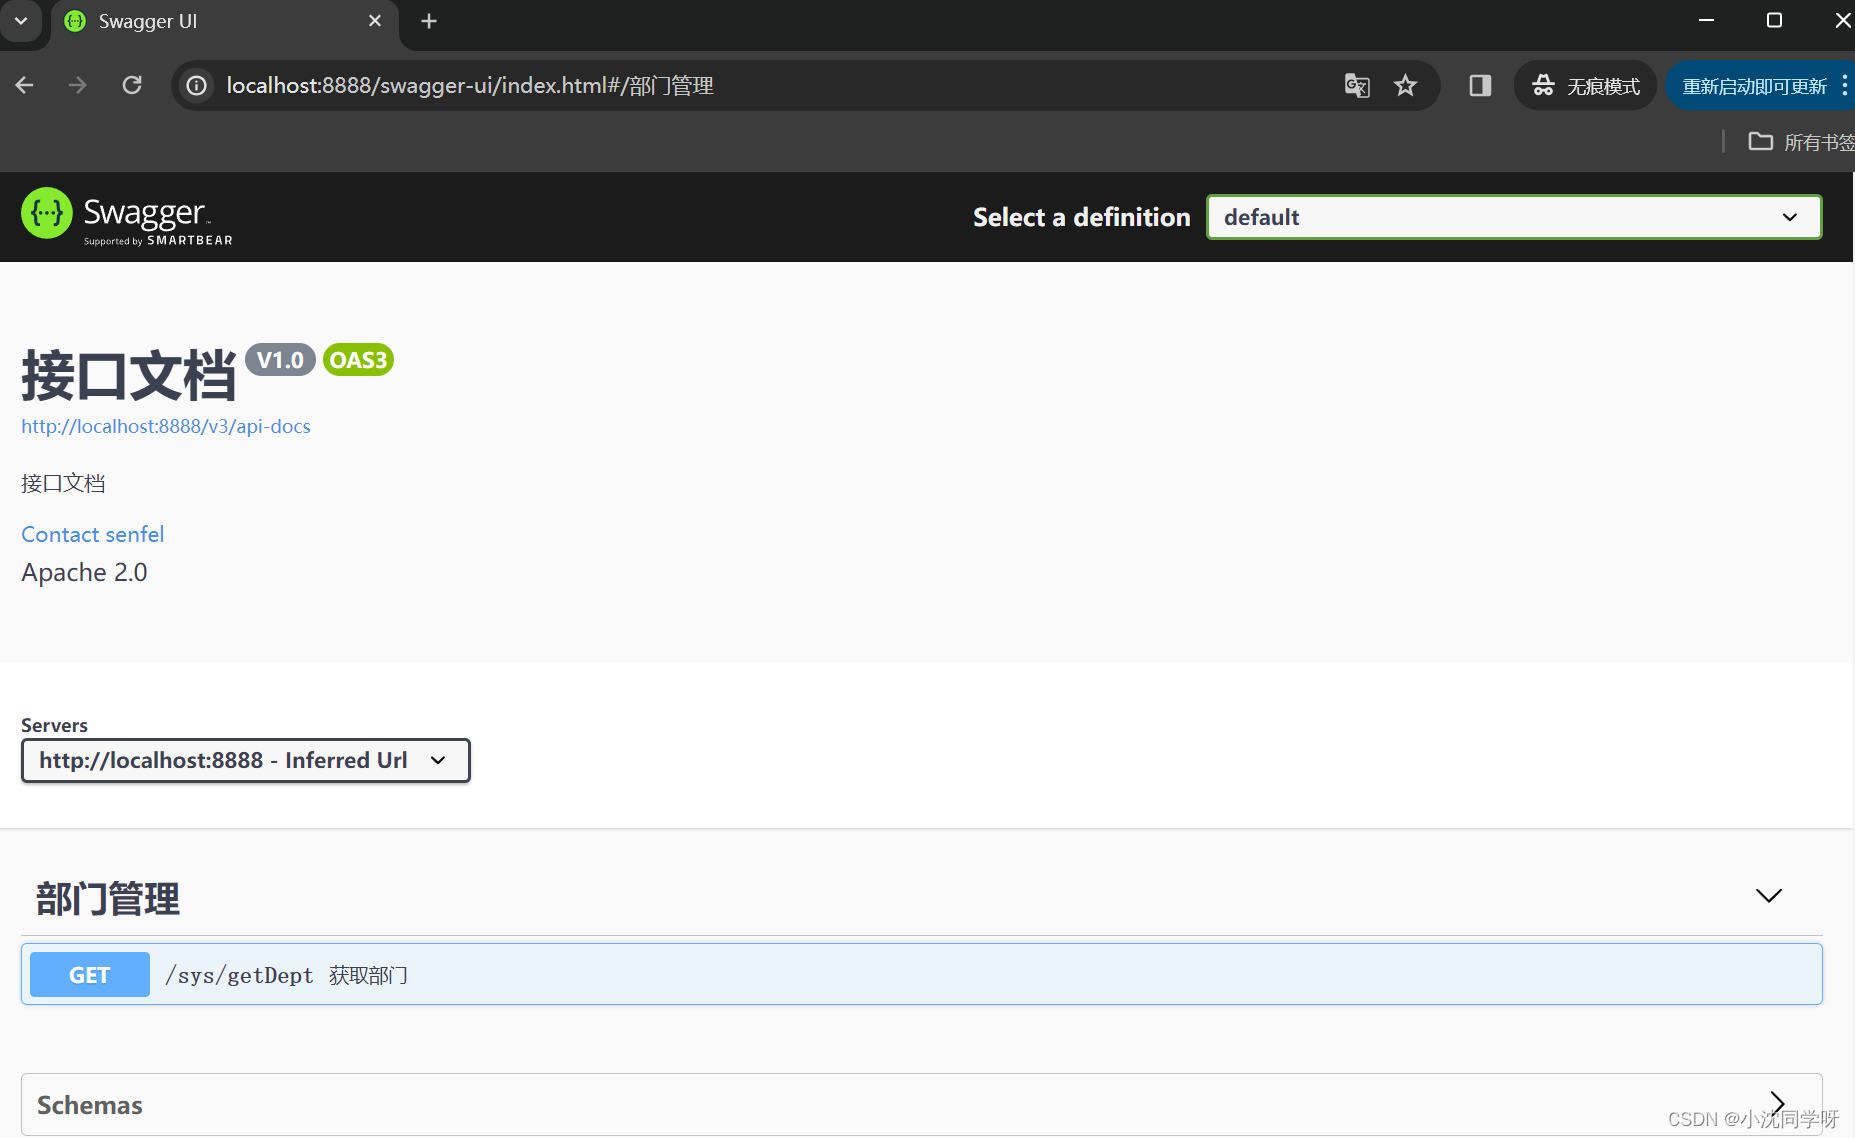Screen dimensions: 1855x1138
Task: Select the Swagger UI browser tab
Action: pos(200,20)
